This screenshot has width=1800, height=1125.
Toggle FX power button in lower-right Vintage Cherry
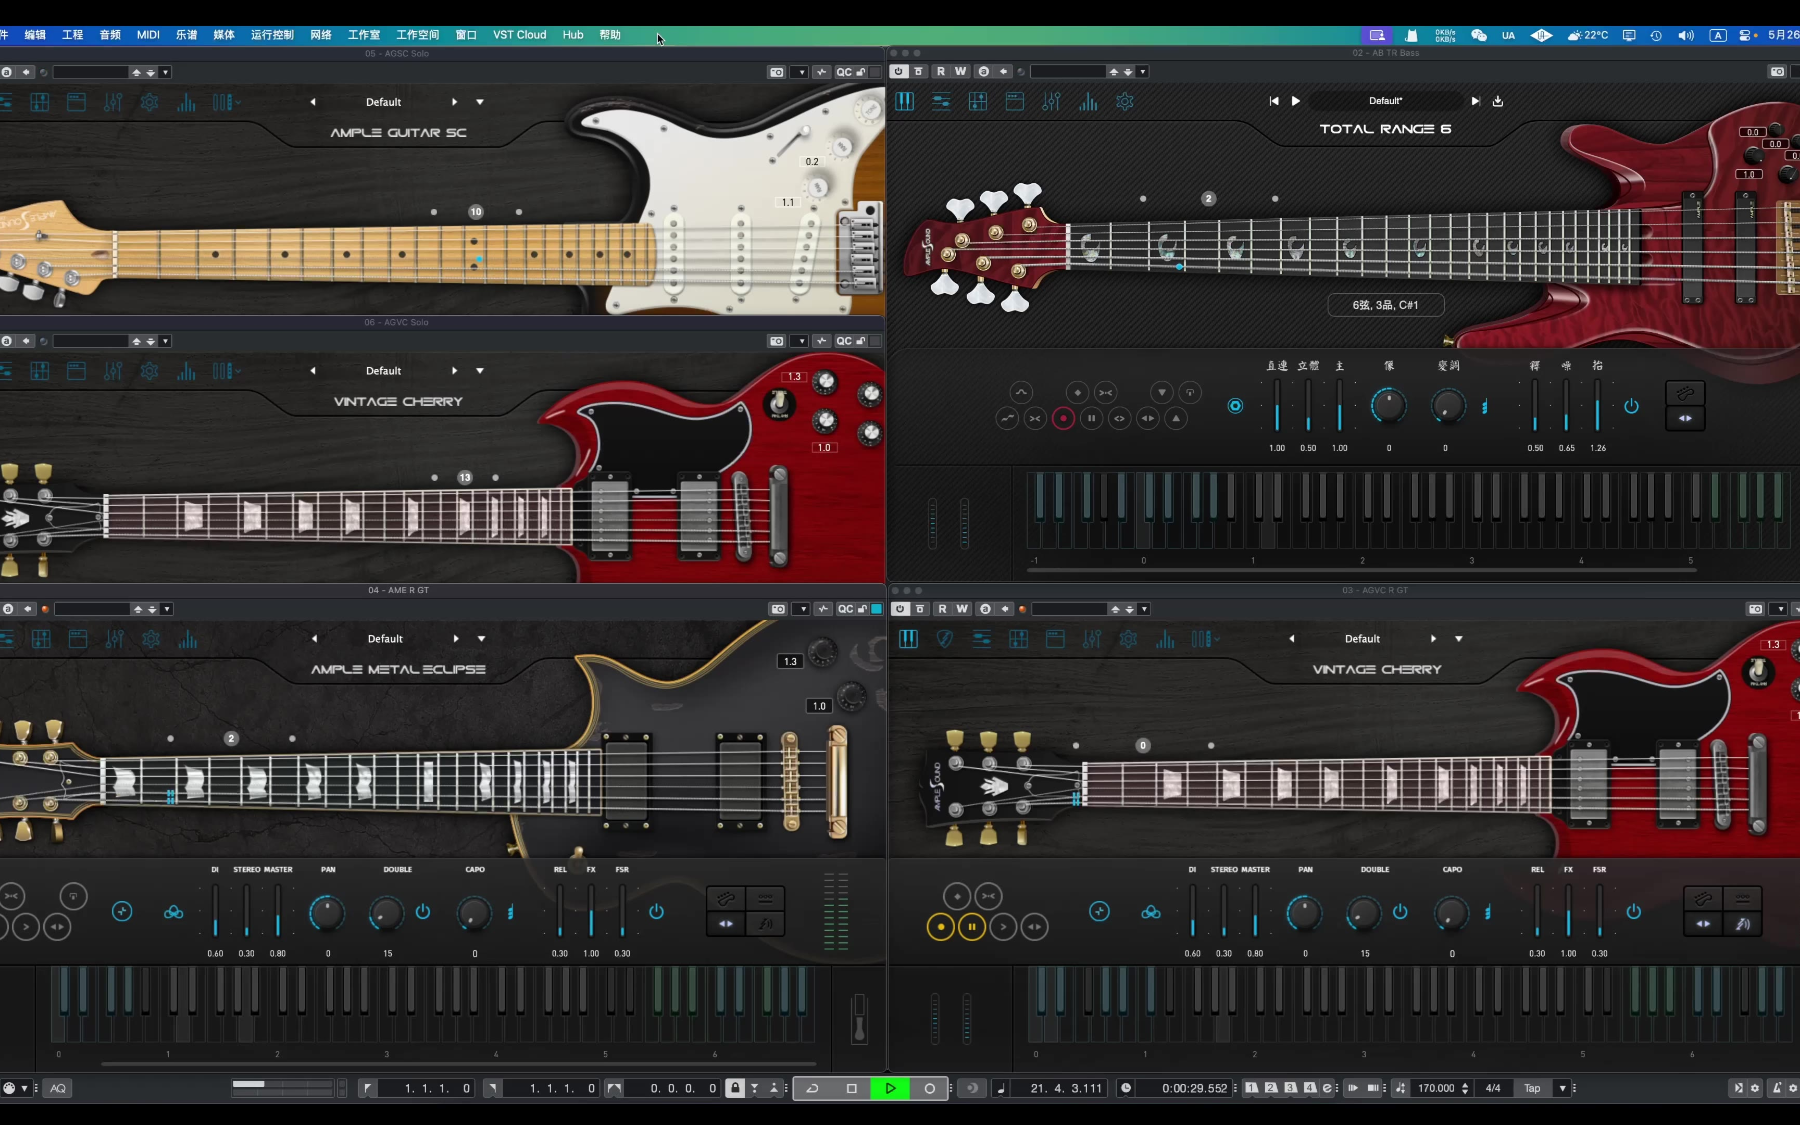[1633, 911]
